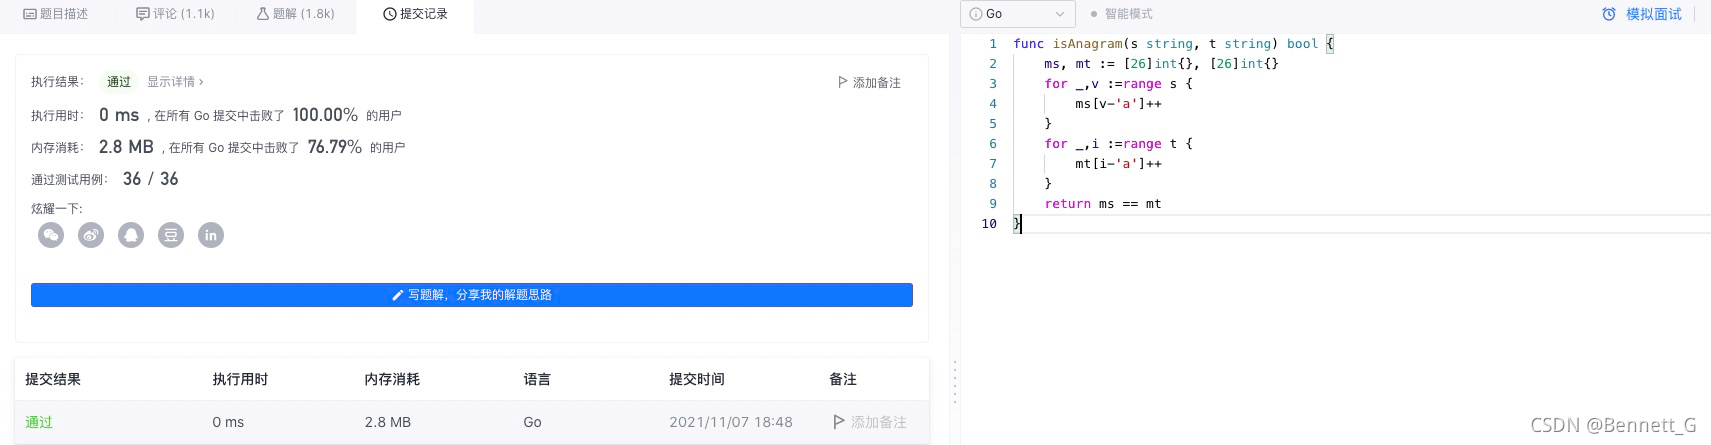
Task: Click the flask icon on 题解 tab
Action: click(x=263, y=14)
